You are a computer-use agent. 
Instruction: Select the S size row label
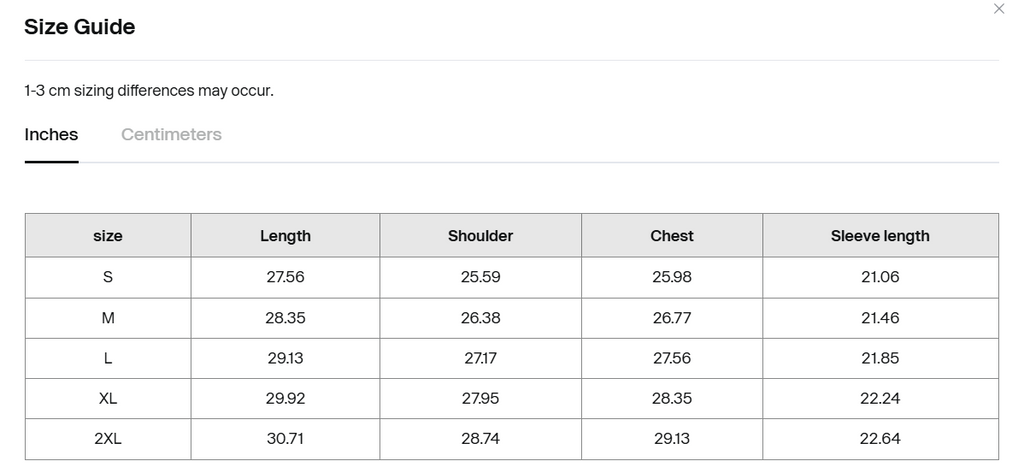pyautogui.click(x=108, y=277)
